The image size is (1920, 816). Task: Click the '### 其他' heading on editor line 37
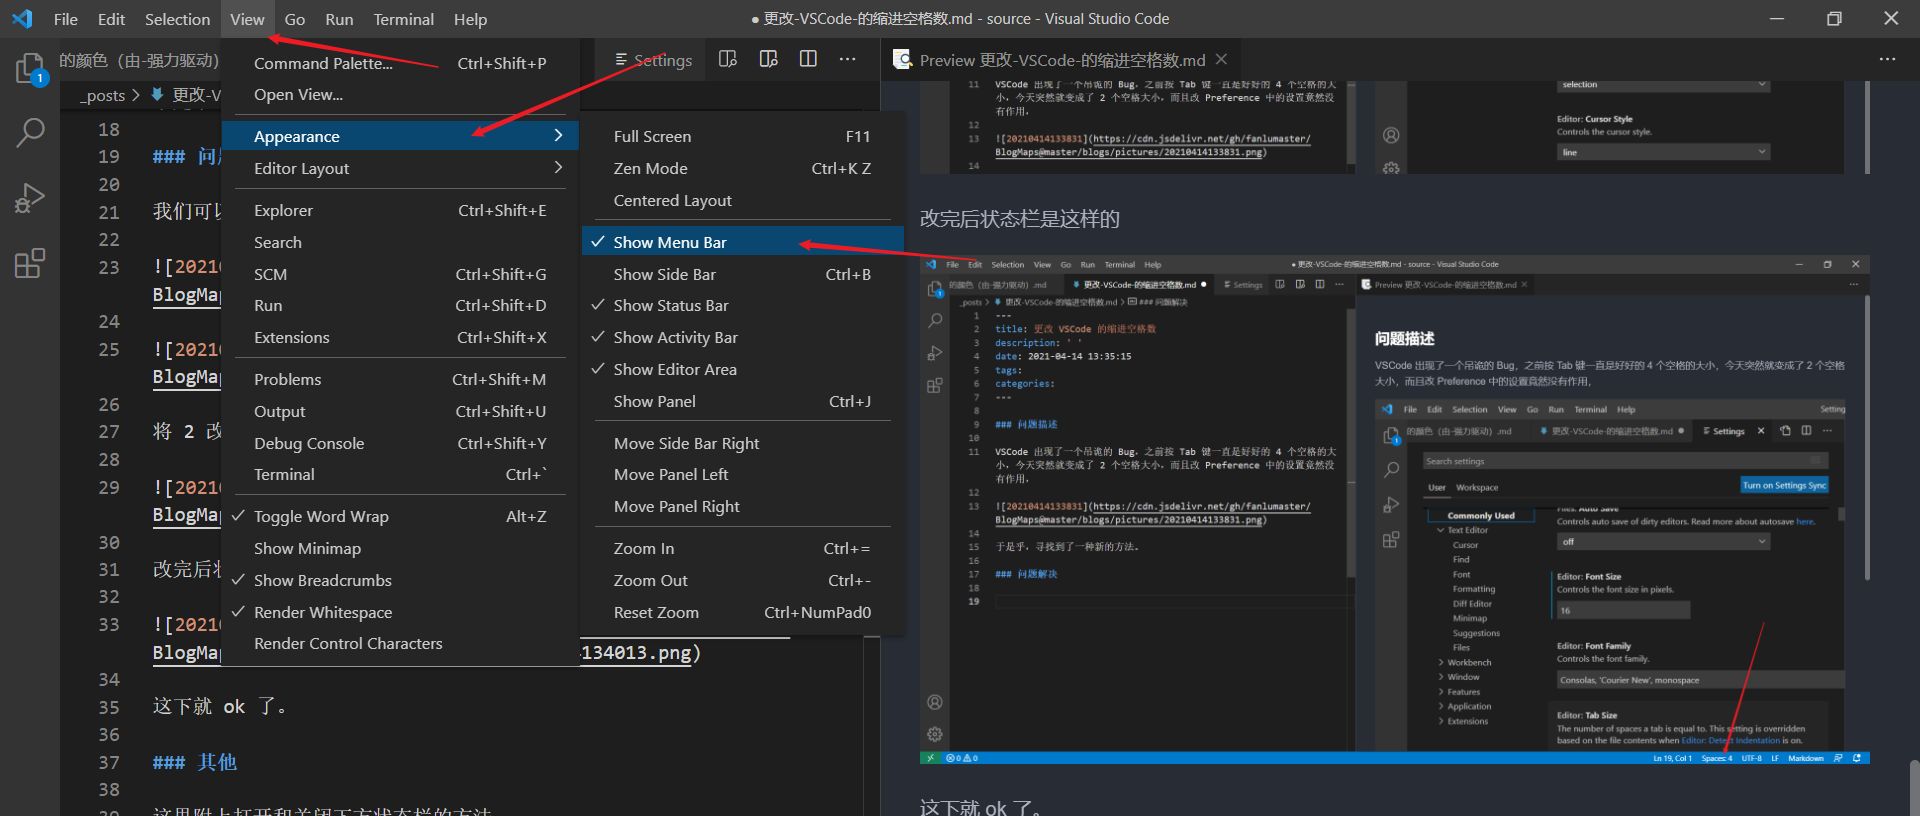[195, 762]
